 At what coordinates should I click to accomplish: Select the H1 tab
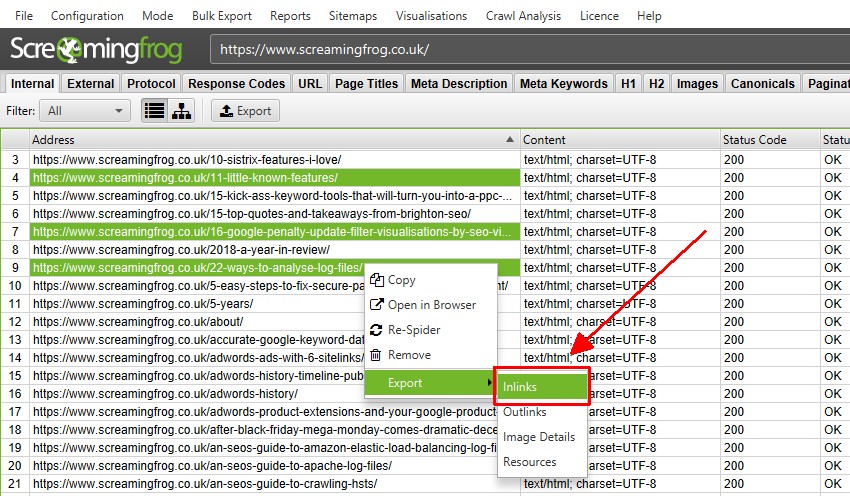(x=628, y=83)
